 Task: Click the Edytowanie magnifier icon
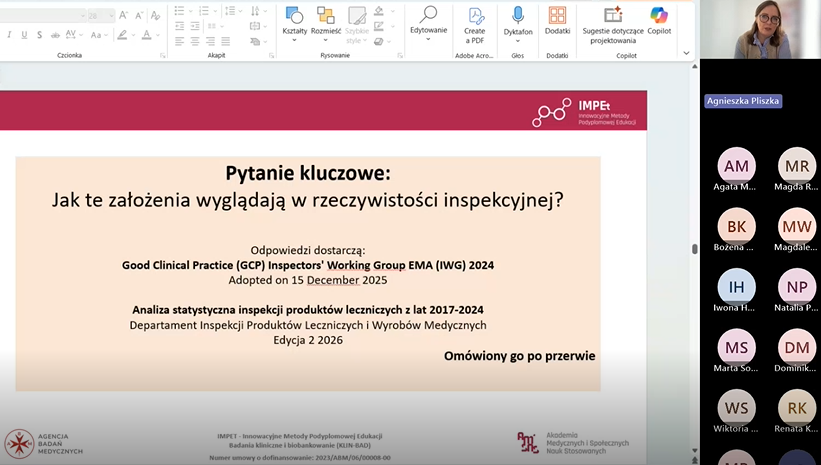[428, 15]
